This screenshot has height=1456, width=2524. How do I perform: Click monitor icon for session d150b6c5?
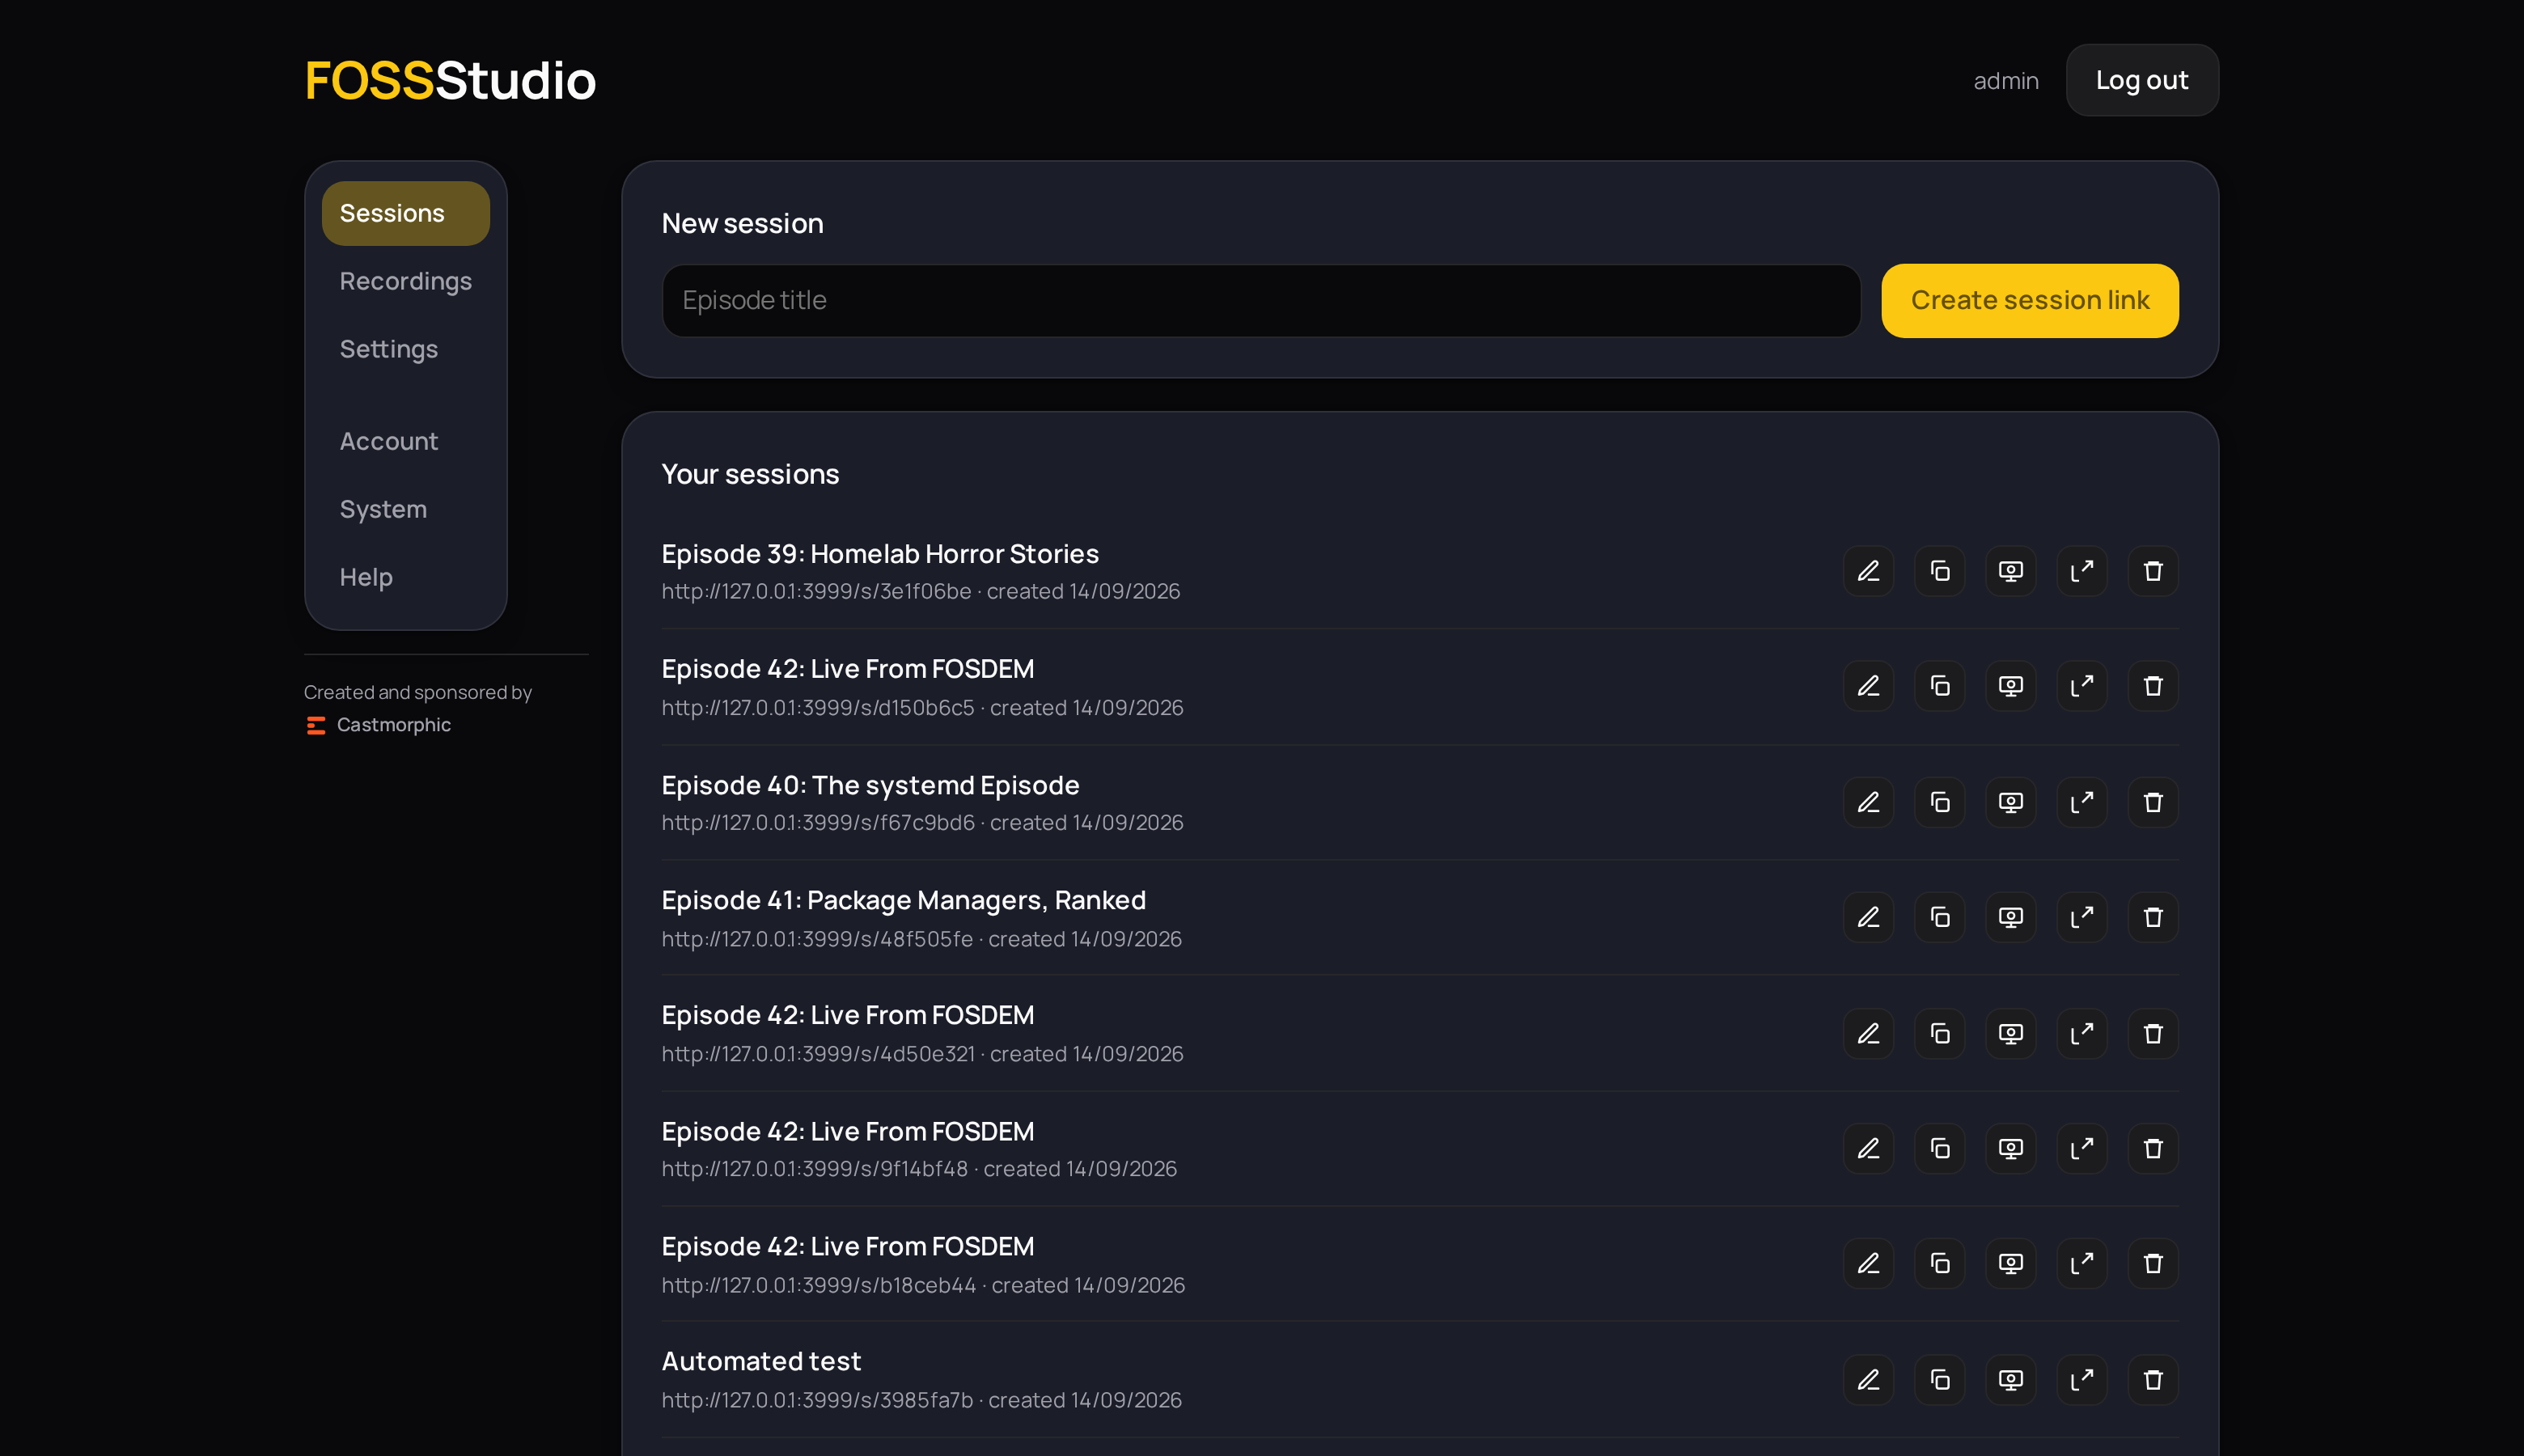pyautogui.click(x=2010, y=686)
